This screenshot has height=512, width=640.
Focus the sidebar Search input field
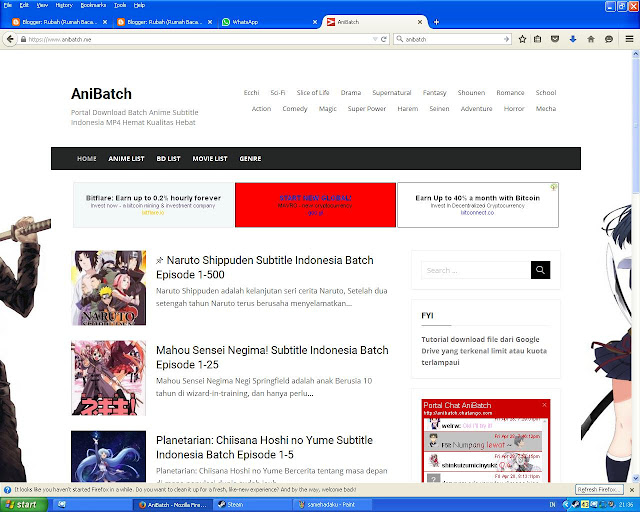coord(476,270)
